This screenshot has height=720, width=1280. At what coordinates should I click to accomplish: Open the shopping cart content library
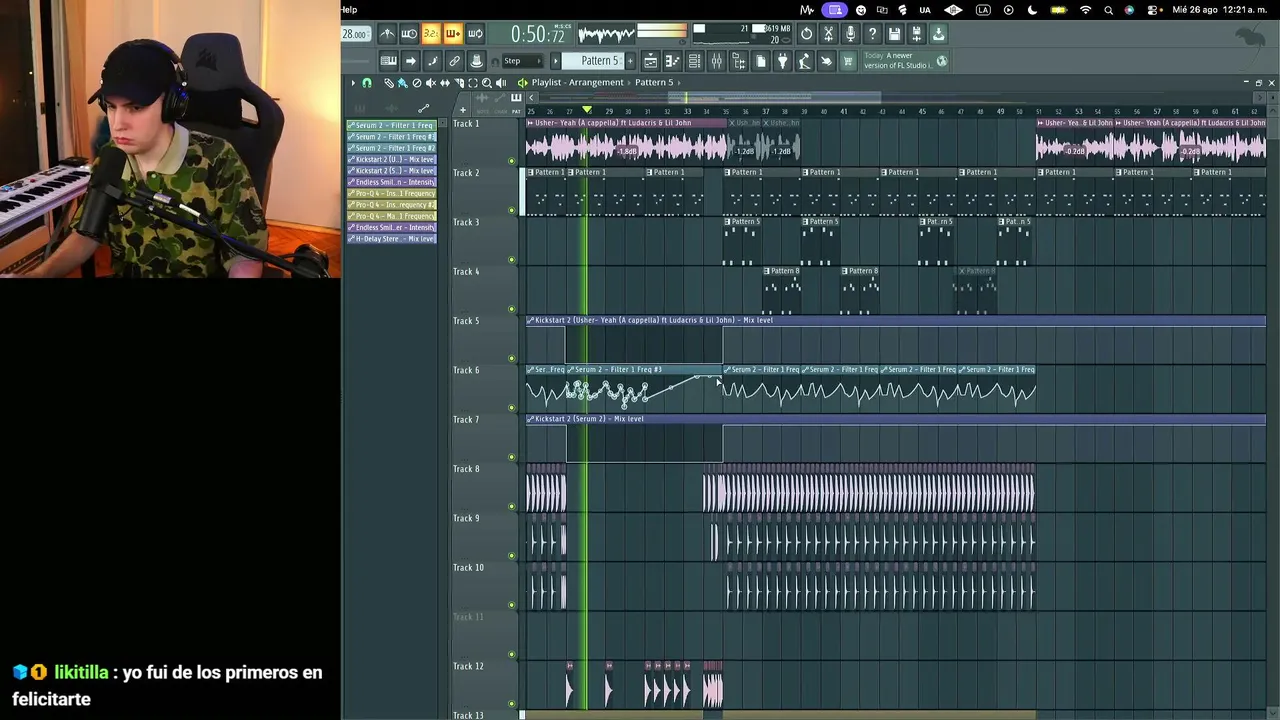point(848,61)
